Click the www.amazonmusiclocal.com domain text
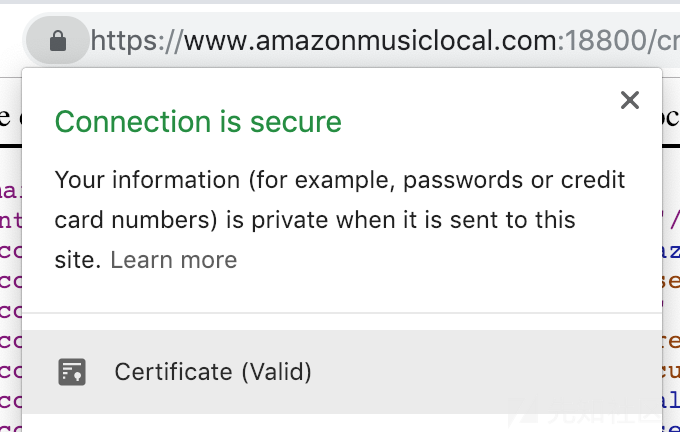680x432 pixels. (x=371, y=41)
